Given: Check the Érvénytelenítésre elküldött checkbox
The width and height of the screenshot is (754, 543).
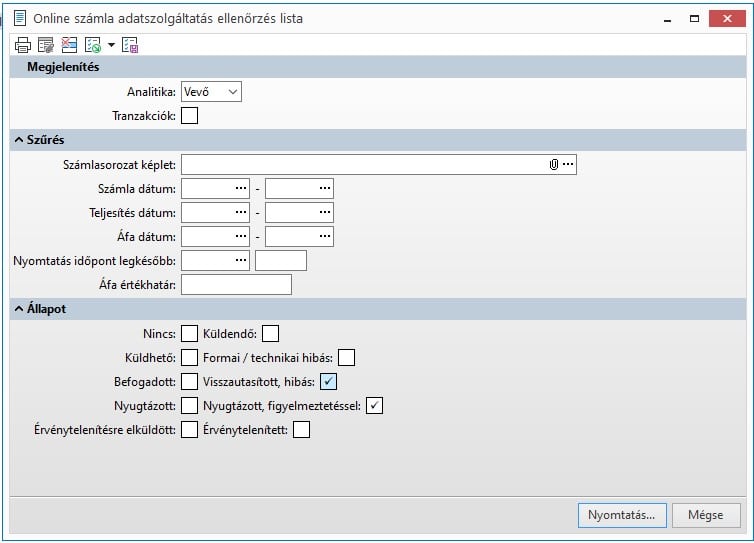Looking at the screenshot, I should (x=189, y=429).
